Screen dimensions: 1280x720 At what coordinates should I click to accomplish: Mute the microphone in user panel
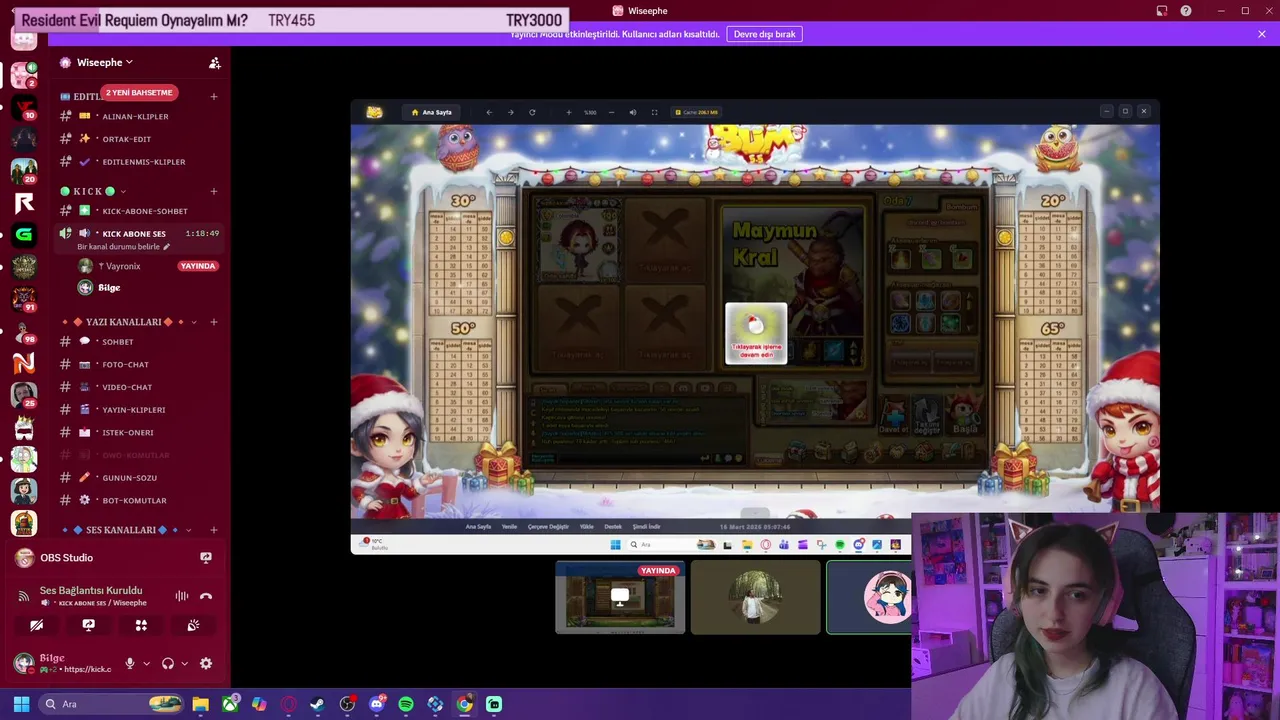coord(129,663)
